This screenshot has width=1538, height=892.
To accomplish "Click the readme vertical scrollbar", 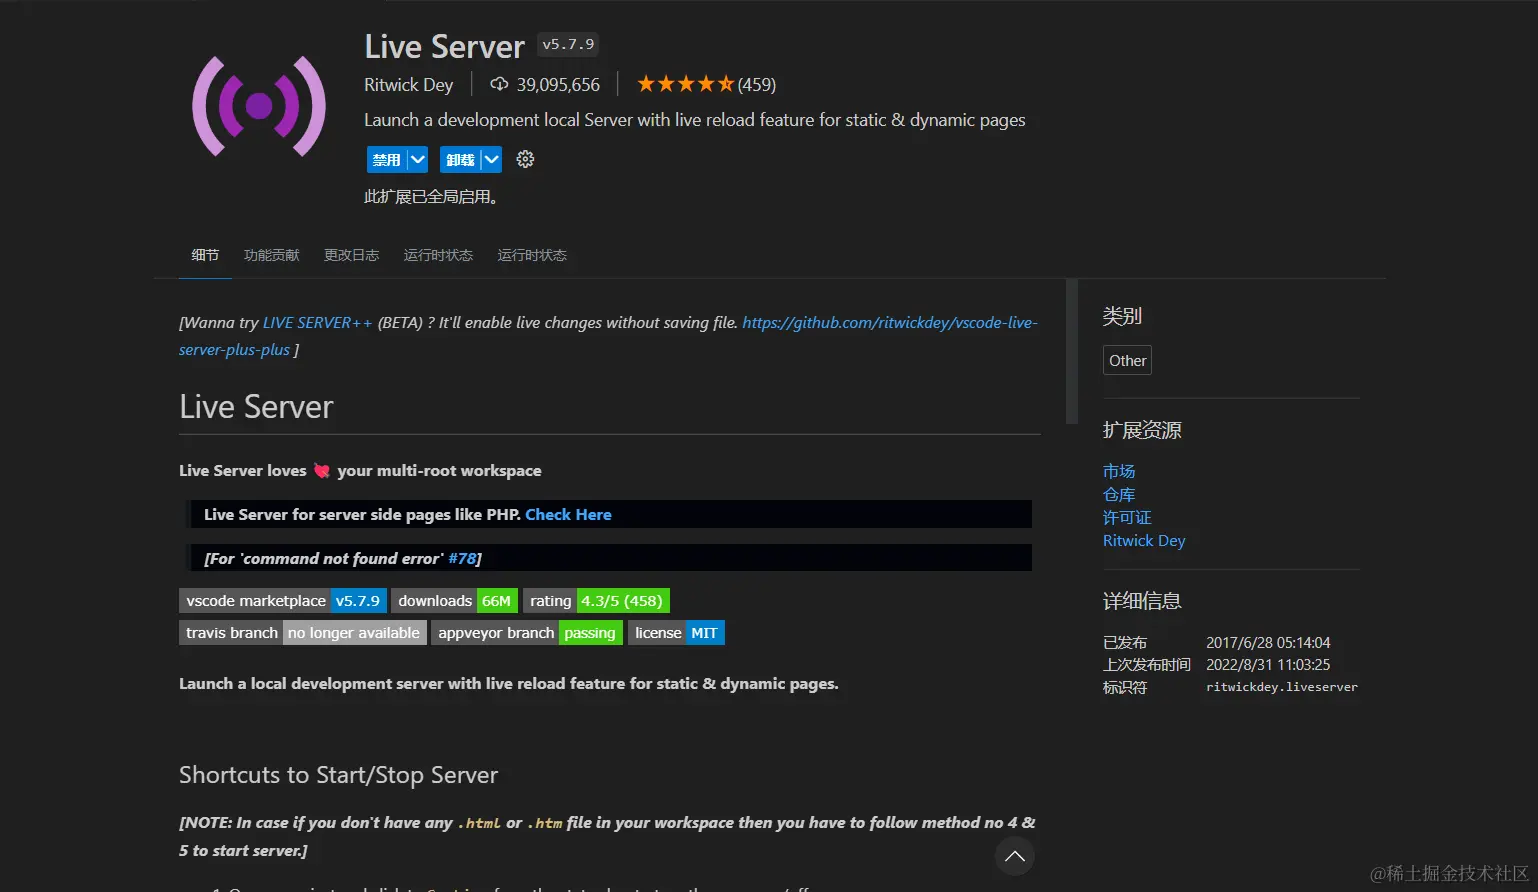I will click(x=1072, y=352).
